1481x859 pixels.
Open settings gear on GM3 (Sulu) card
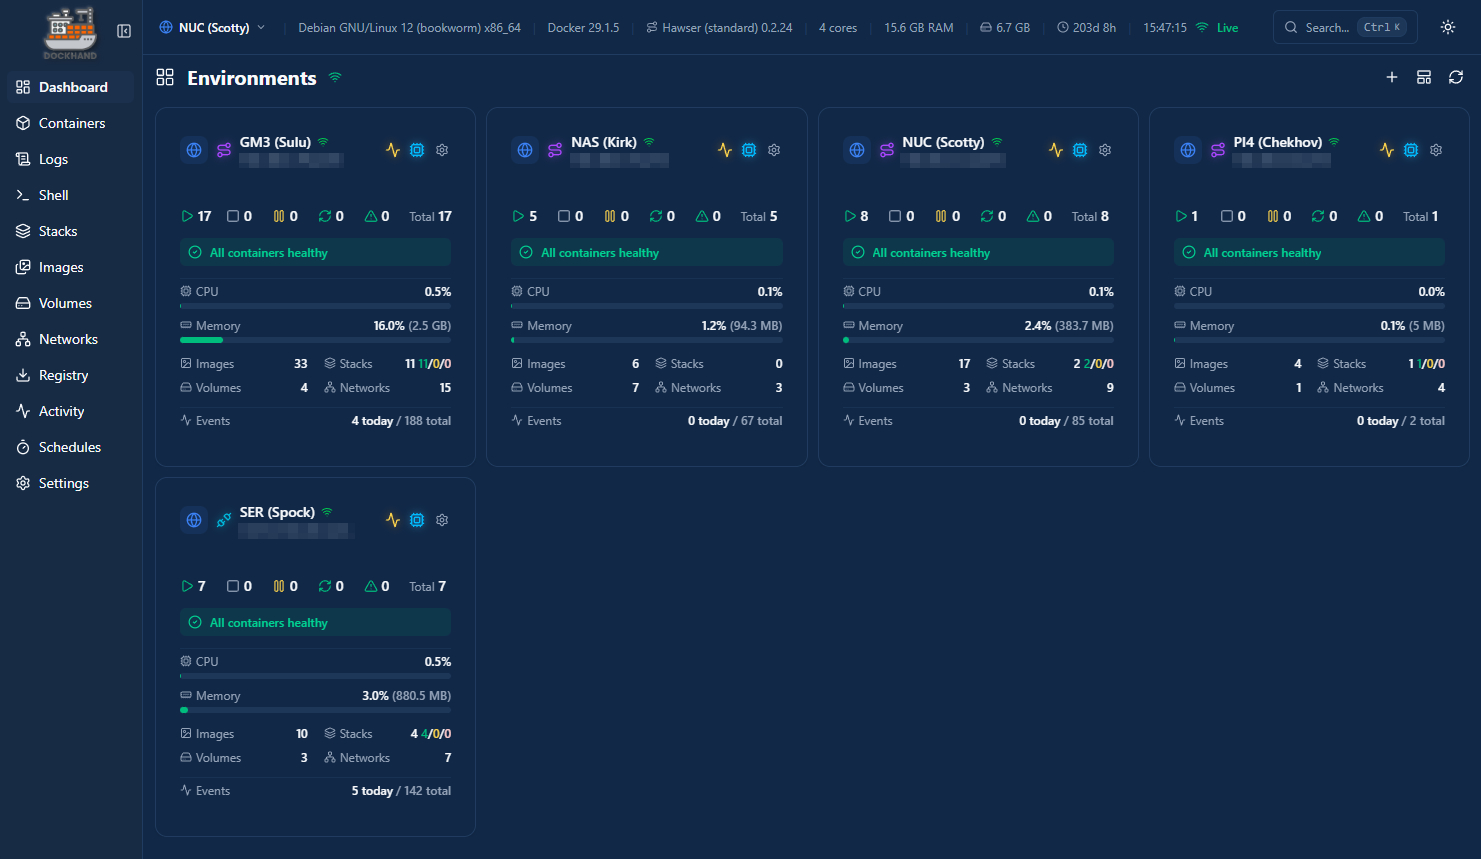(x=442, y=150)
